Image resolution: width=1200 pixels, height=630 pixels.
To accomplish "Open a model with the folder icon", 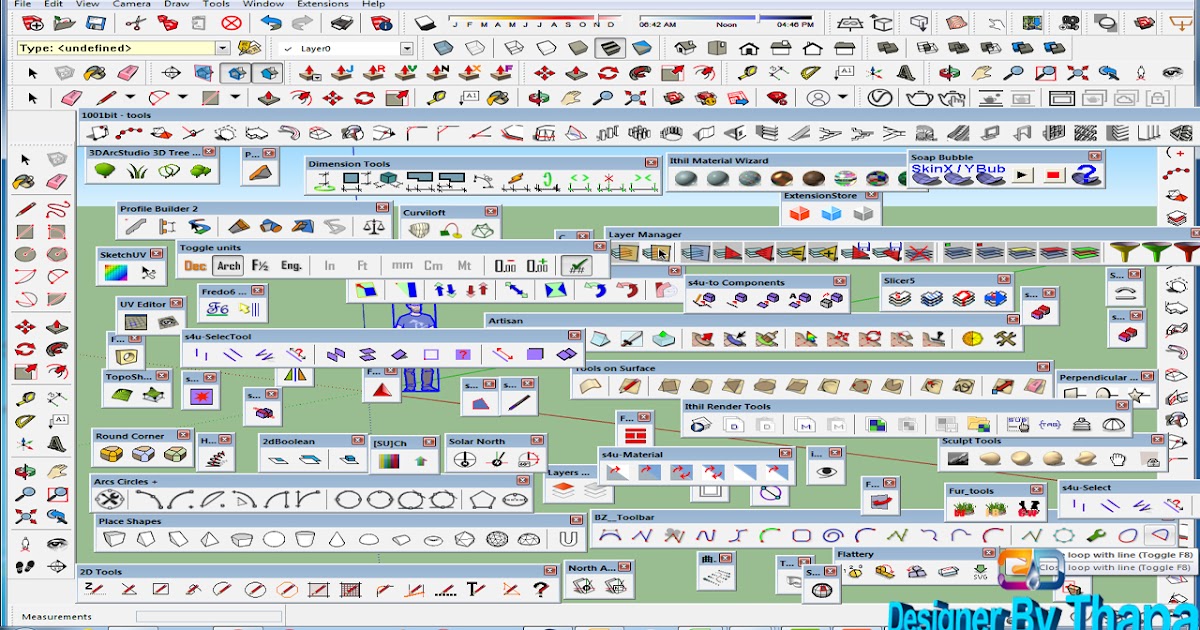I will pyautogui.click(x=64, y=22).
